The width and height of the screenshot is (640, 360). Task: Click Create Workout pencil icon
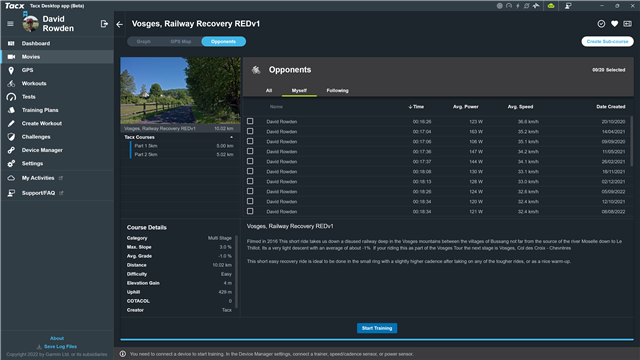pos(11,123)
